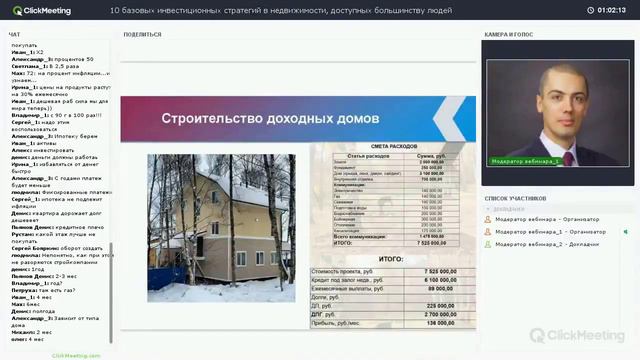Click chat message 'Иван_1: Х2'
This screenshot has width=640, height=360.
[x=27, y=52]
